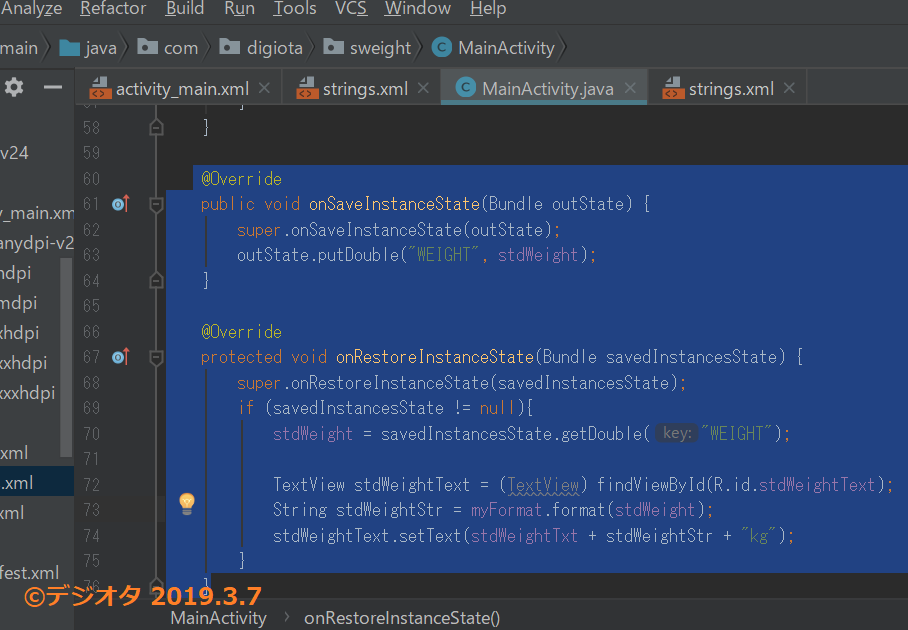Collapse onSaveInstanceState method fold at line 61
This screenshot has height=630, width=908.
[156, 204]
